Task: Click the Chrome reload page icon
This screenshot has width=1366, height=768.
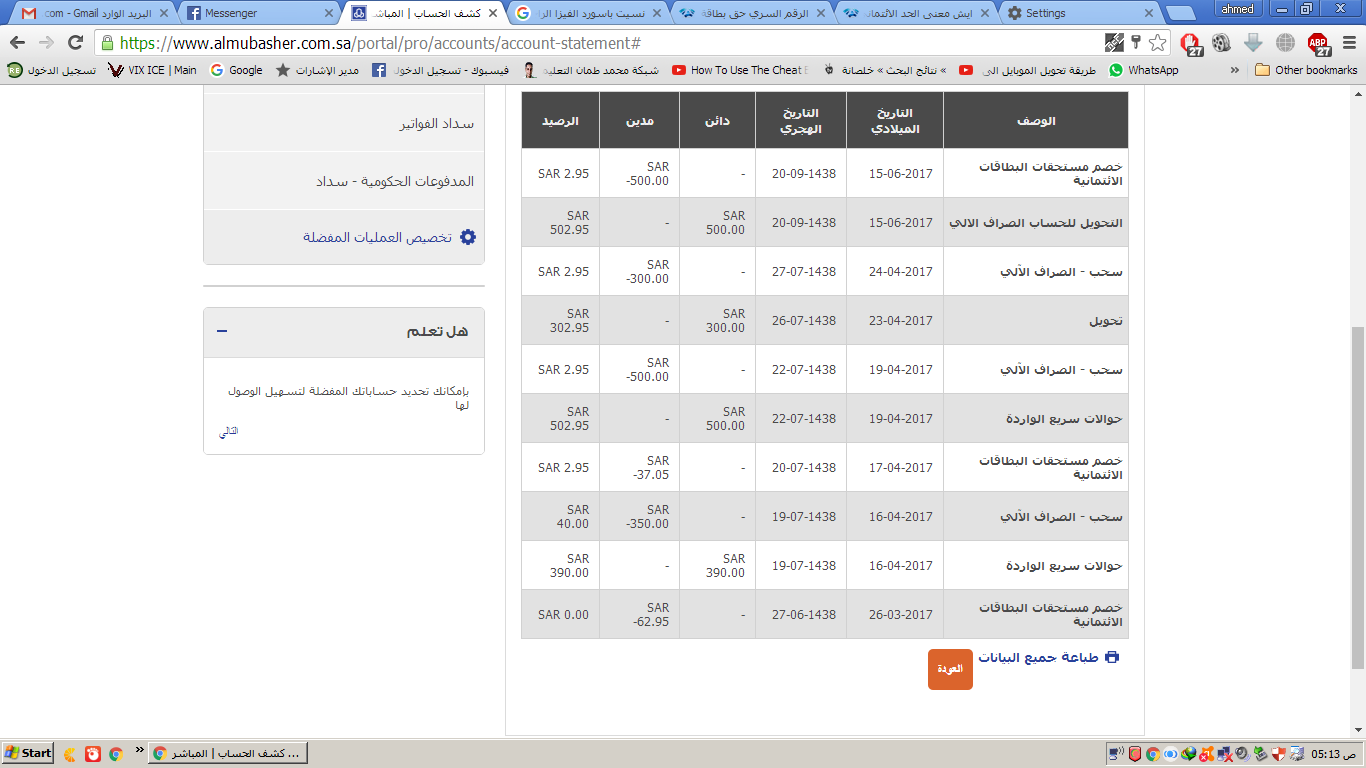Action: (75, 43)
